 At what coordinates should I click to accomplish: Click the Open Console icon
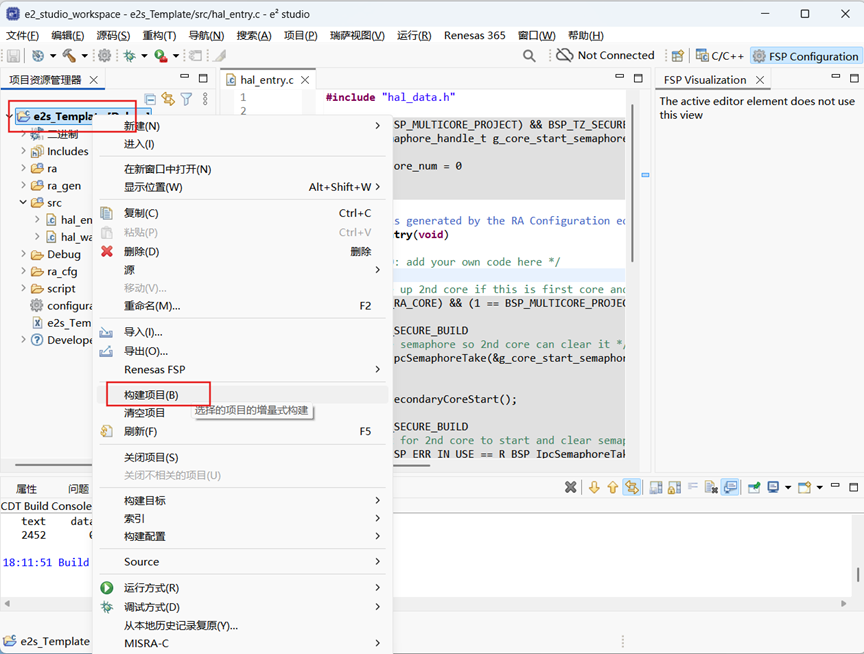[804, 487]
